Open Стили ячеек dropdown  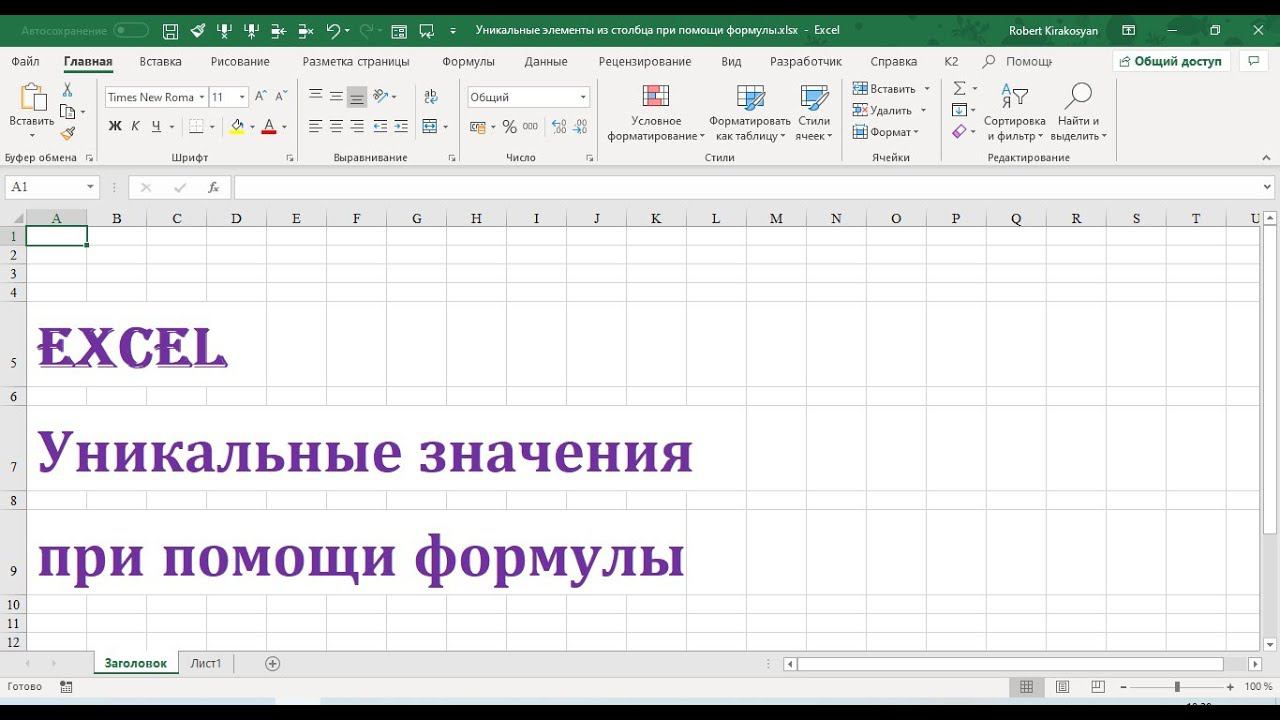(814, 113)
